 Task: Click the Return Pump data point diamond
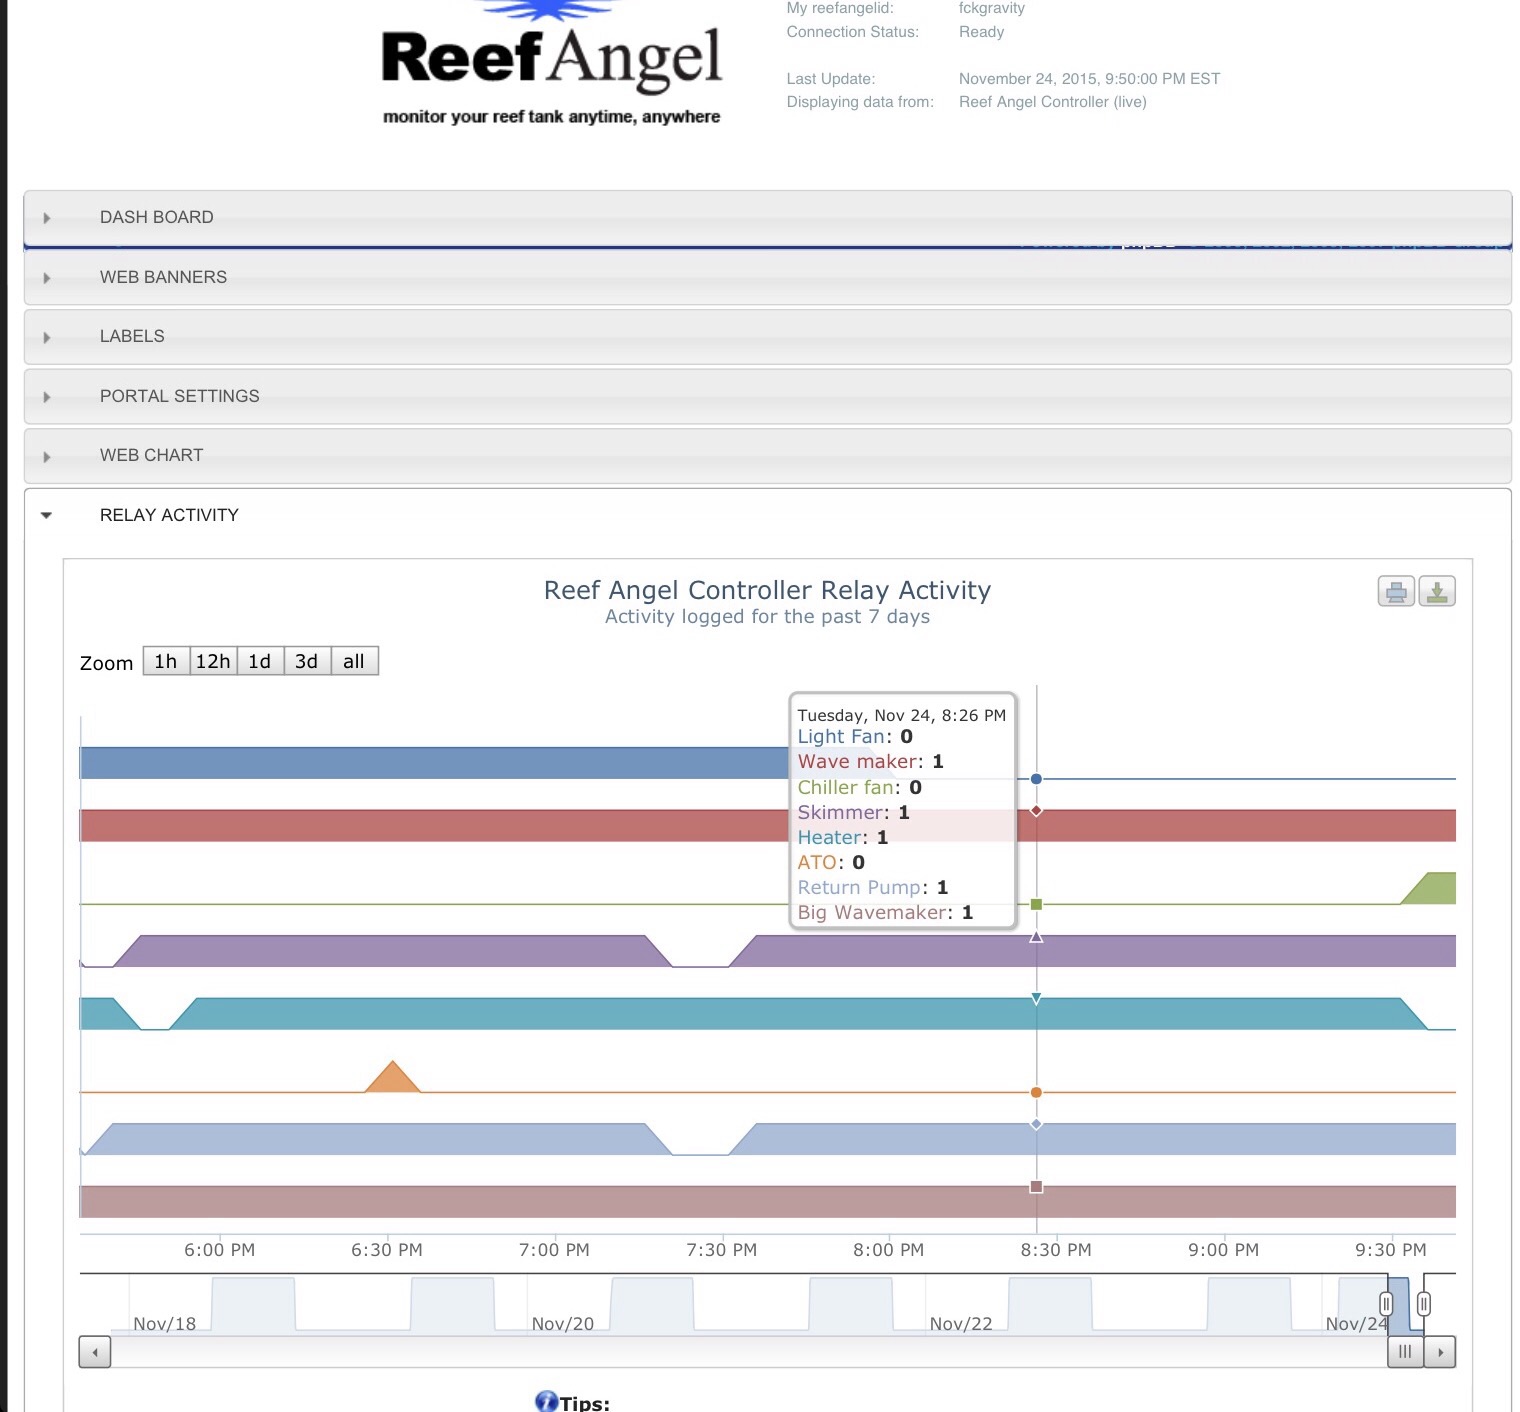[1036, 1125]
